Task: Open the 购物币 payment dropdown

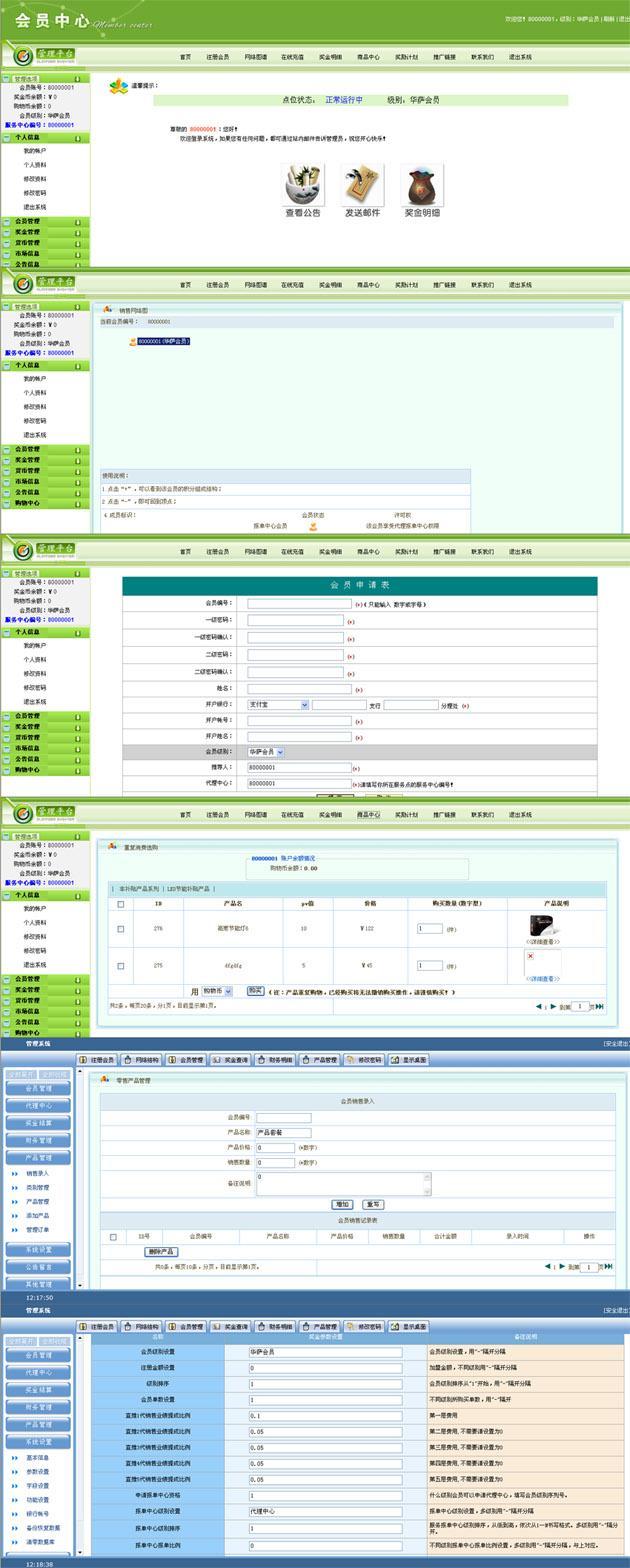Action: click(217, 991)
